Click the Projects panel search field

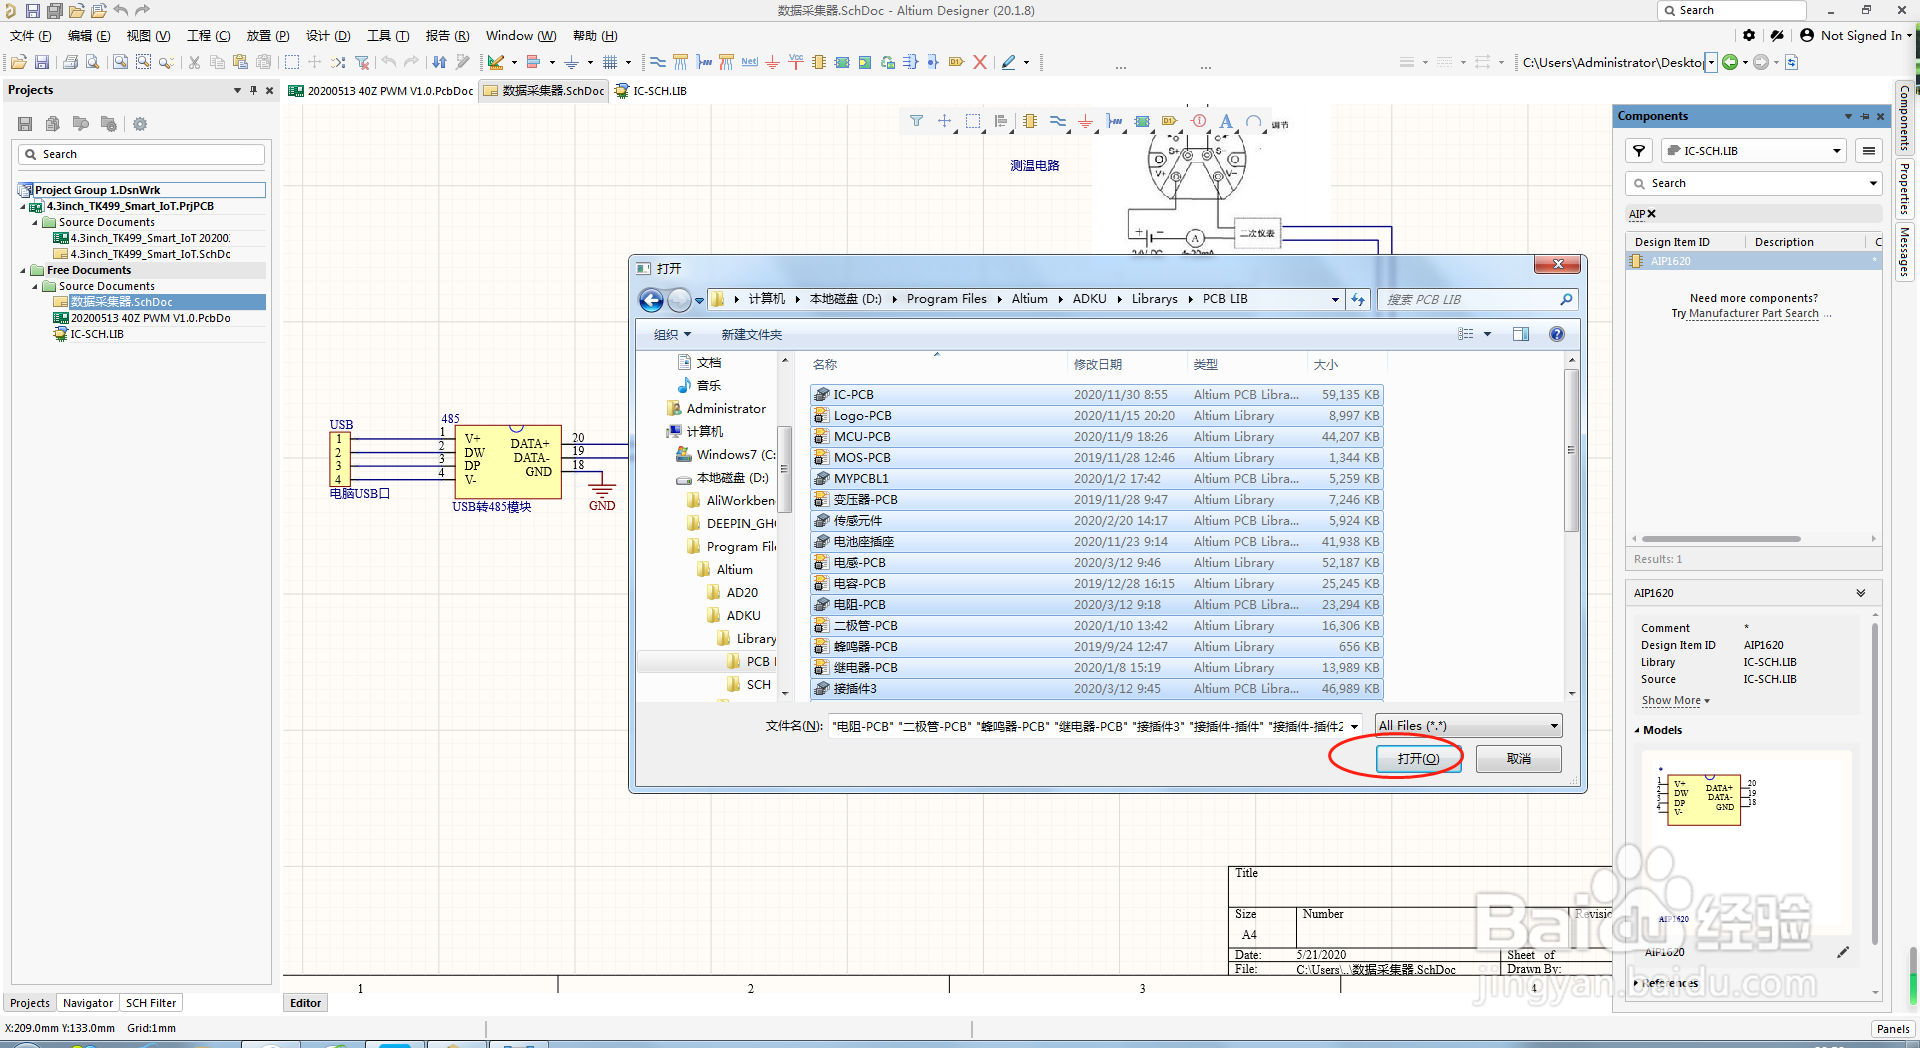tap(141, 154)
